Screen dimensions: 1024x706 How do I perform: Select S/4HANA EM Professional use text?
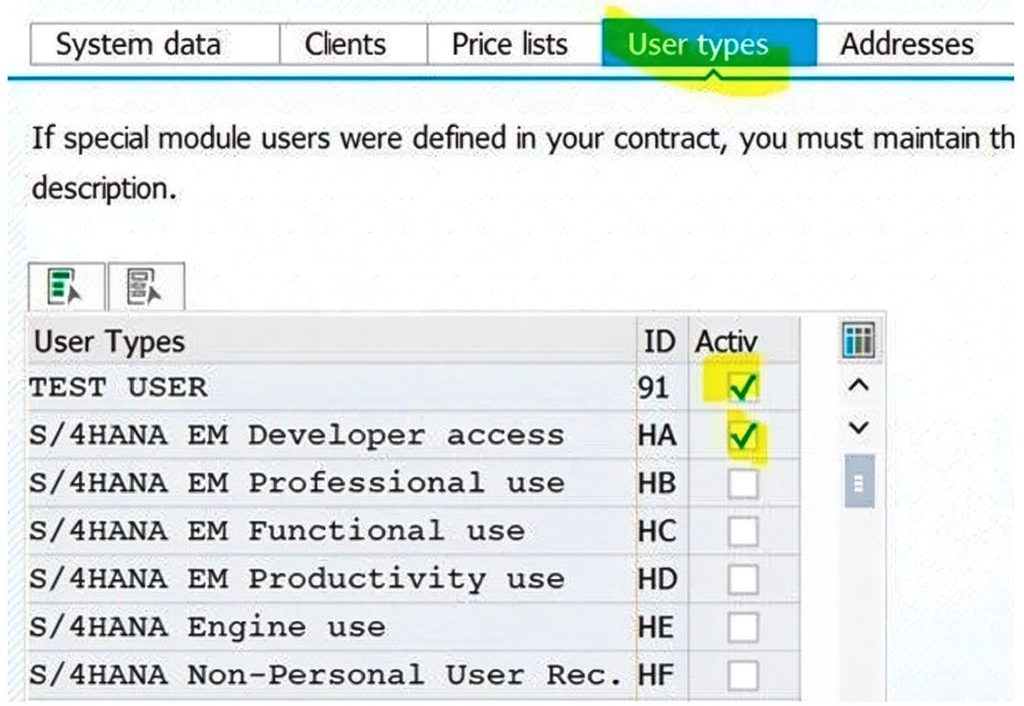[x=296, y=484]
